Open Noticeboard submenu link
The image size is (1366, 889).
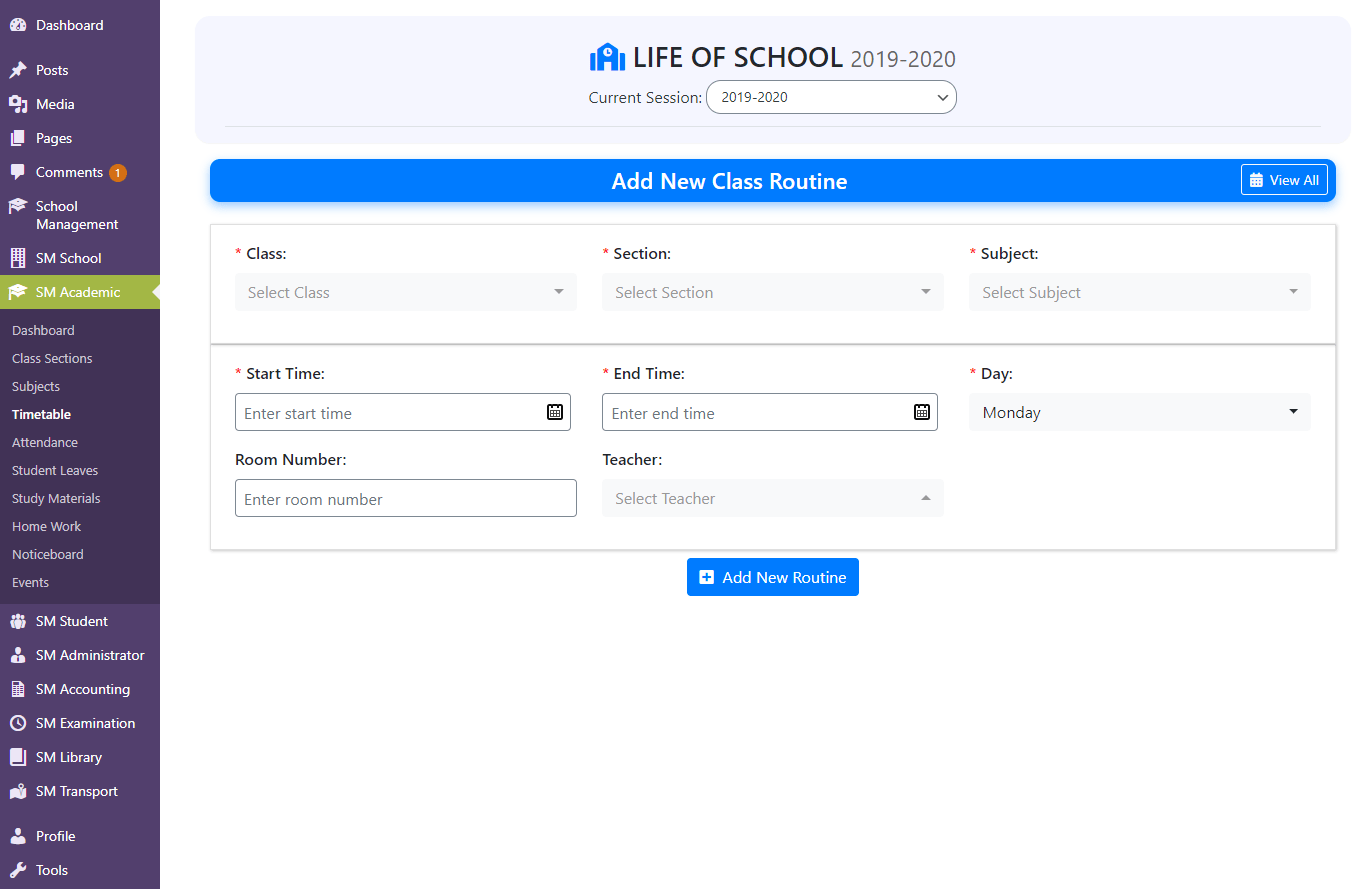[48, 554]
